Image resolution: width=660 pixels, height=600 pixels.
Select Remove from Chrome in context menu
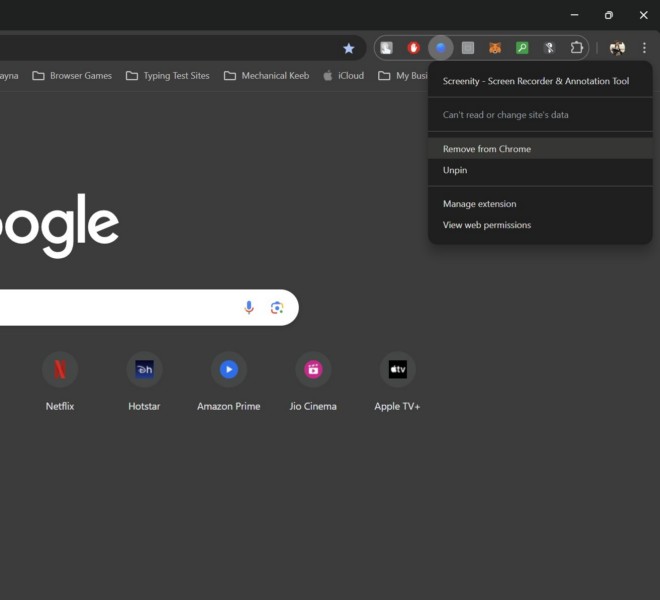point(487,149)
